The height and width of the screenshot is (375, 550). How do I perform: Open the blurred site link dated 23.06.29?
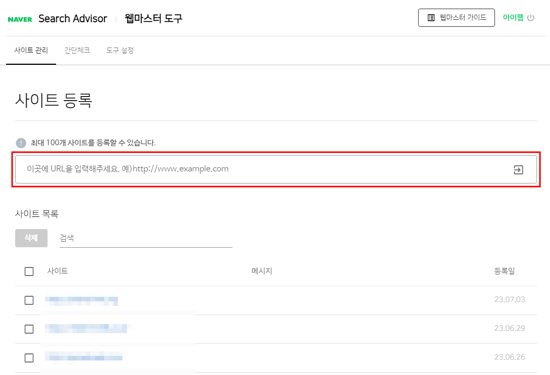coord(86,329)
